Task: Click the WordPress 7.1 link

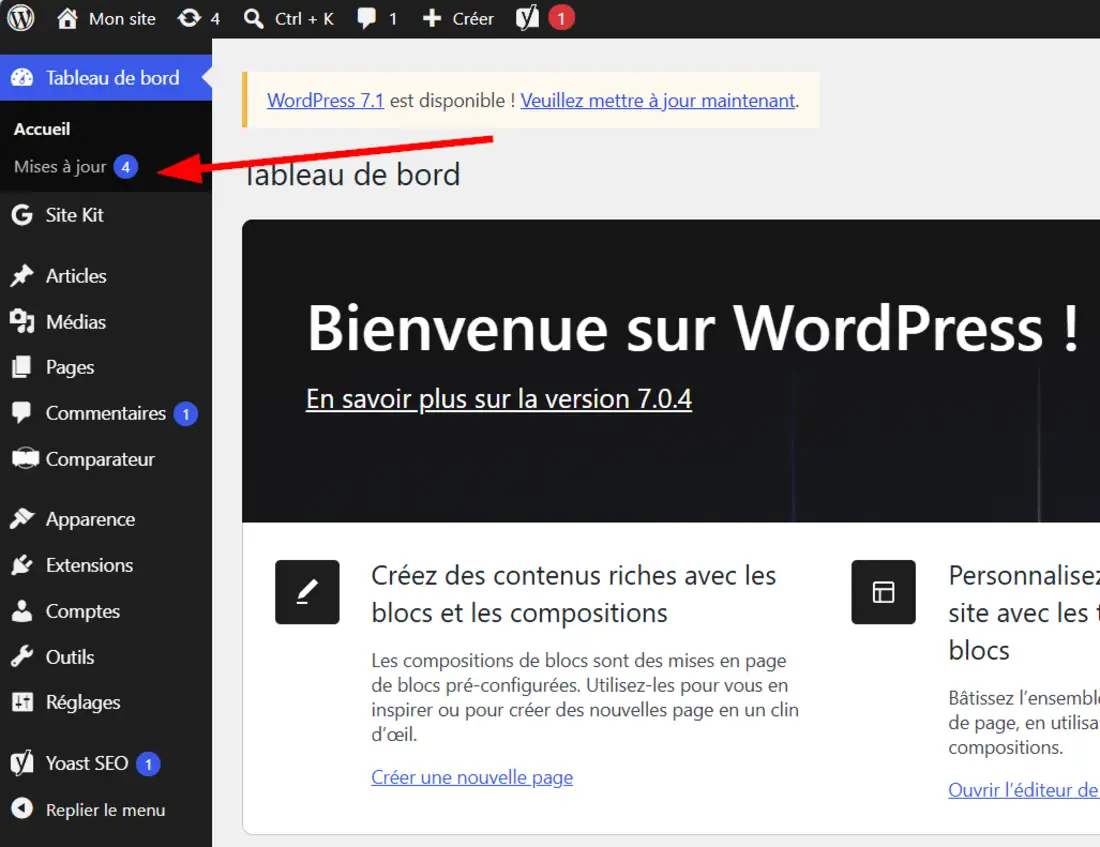Action: [326, 100]
